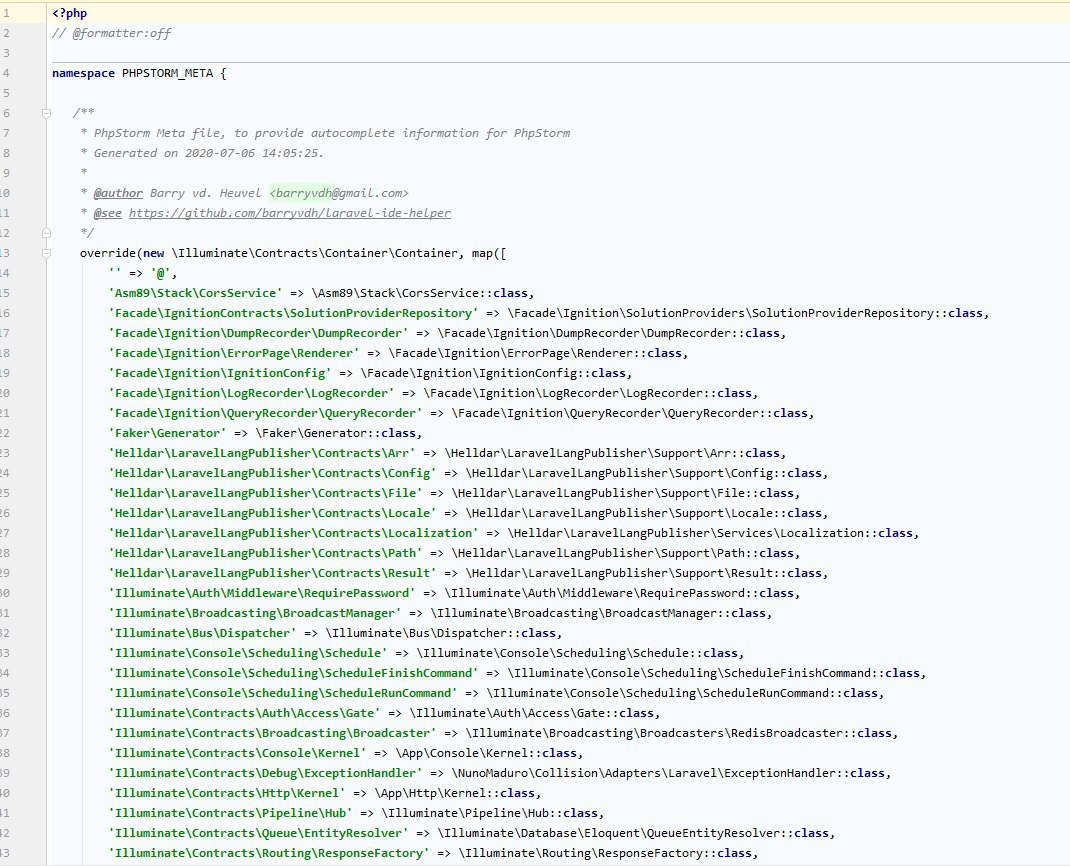The width and height of the screenshot is (1070, 866).
Task: Click the \App\Http\Kernel::class value
Action: (454, 793)
